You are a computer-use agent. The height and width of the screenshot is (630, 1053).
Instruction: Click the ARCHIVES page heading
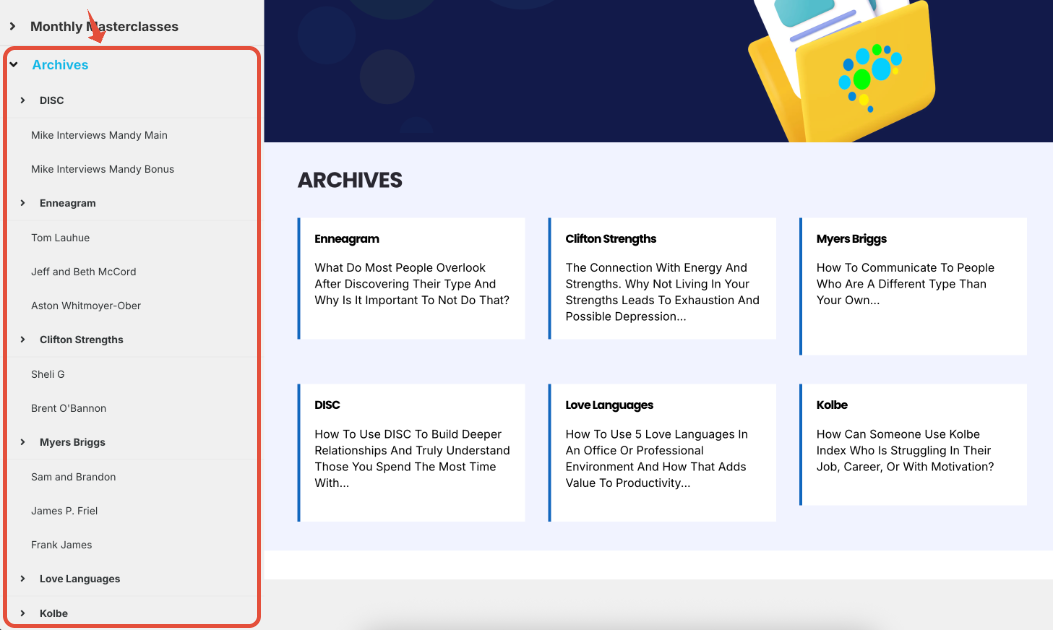[x=350, y=180]
